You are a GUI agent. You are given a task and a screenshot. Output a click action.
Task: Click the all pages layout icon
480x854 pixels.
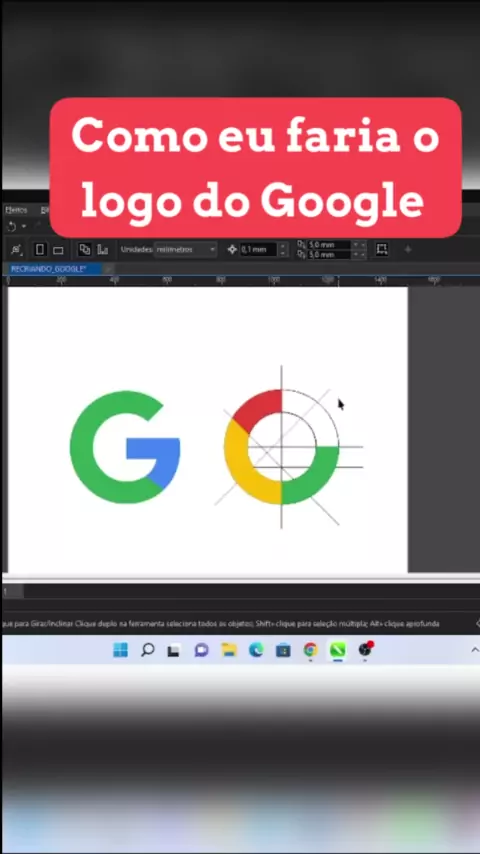click(84, 249)
